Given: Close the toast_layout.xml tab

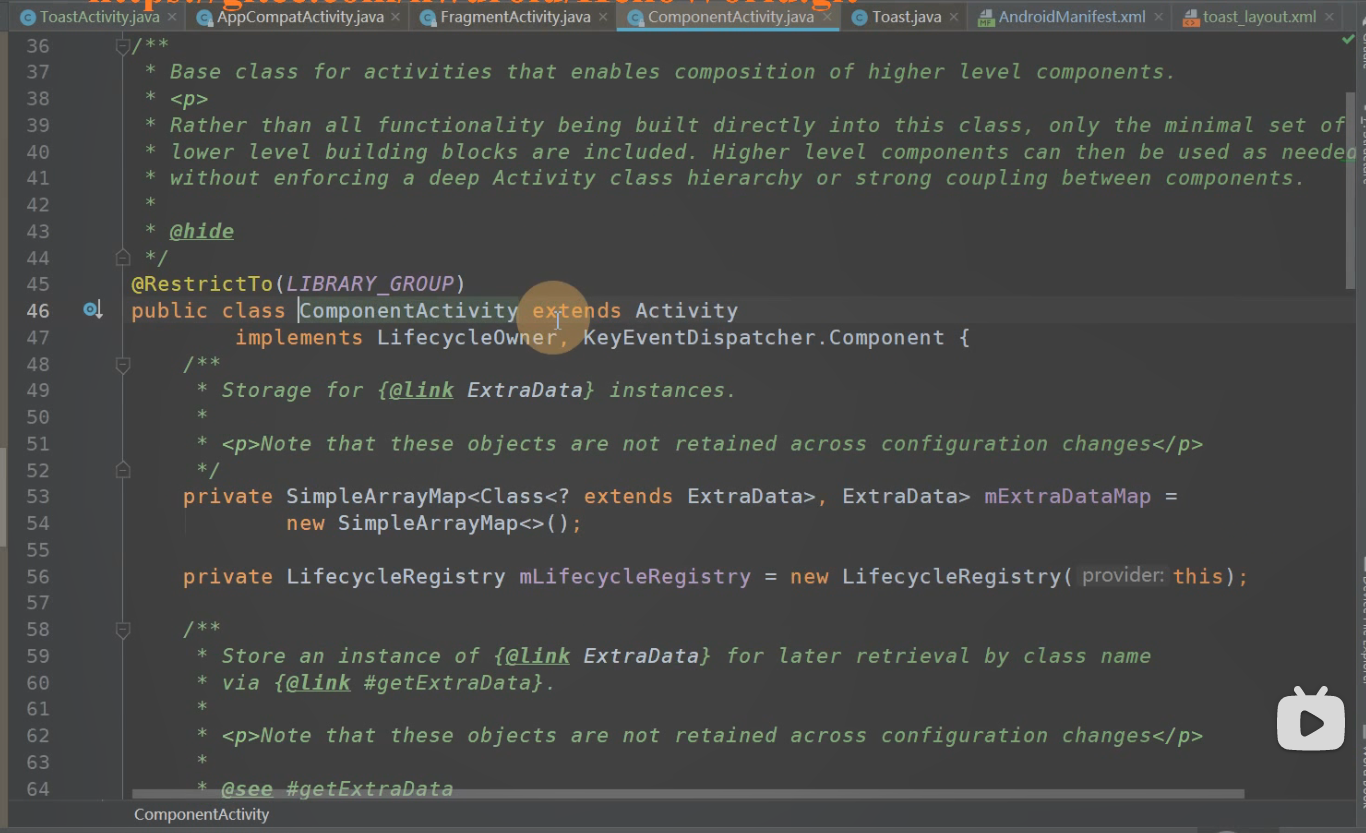Looking at the screenshot, I should pyautogui.click(x=1328, y=17).
